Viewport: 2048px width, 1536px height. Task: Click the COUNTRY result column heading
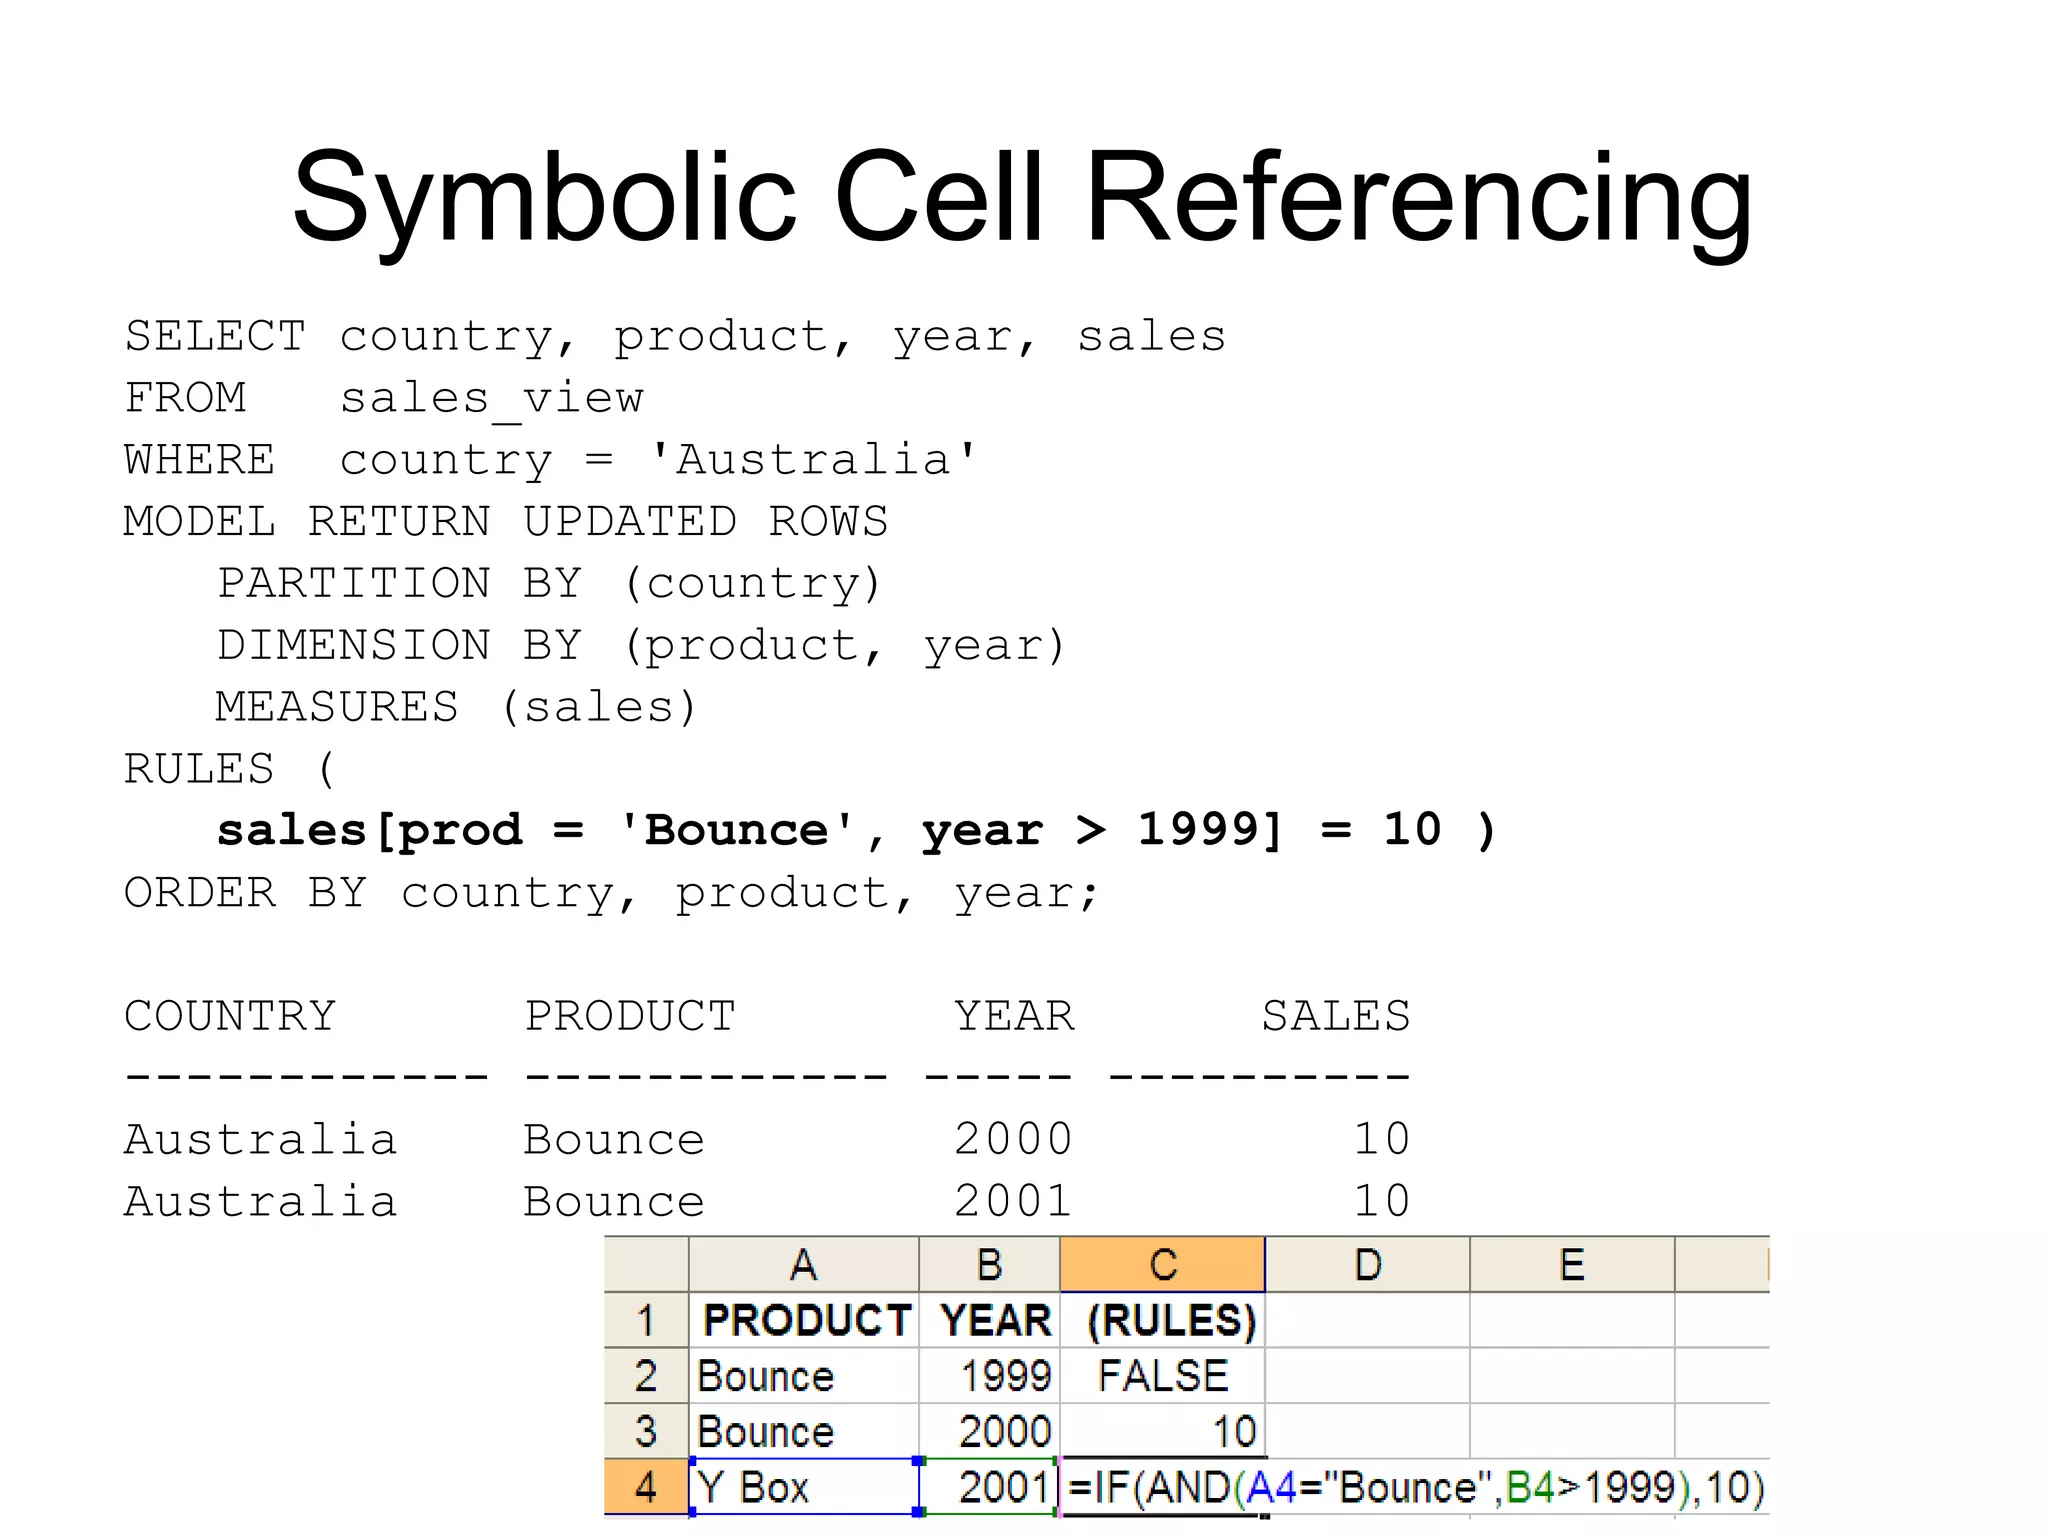tap(230, 1016)
